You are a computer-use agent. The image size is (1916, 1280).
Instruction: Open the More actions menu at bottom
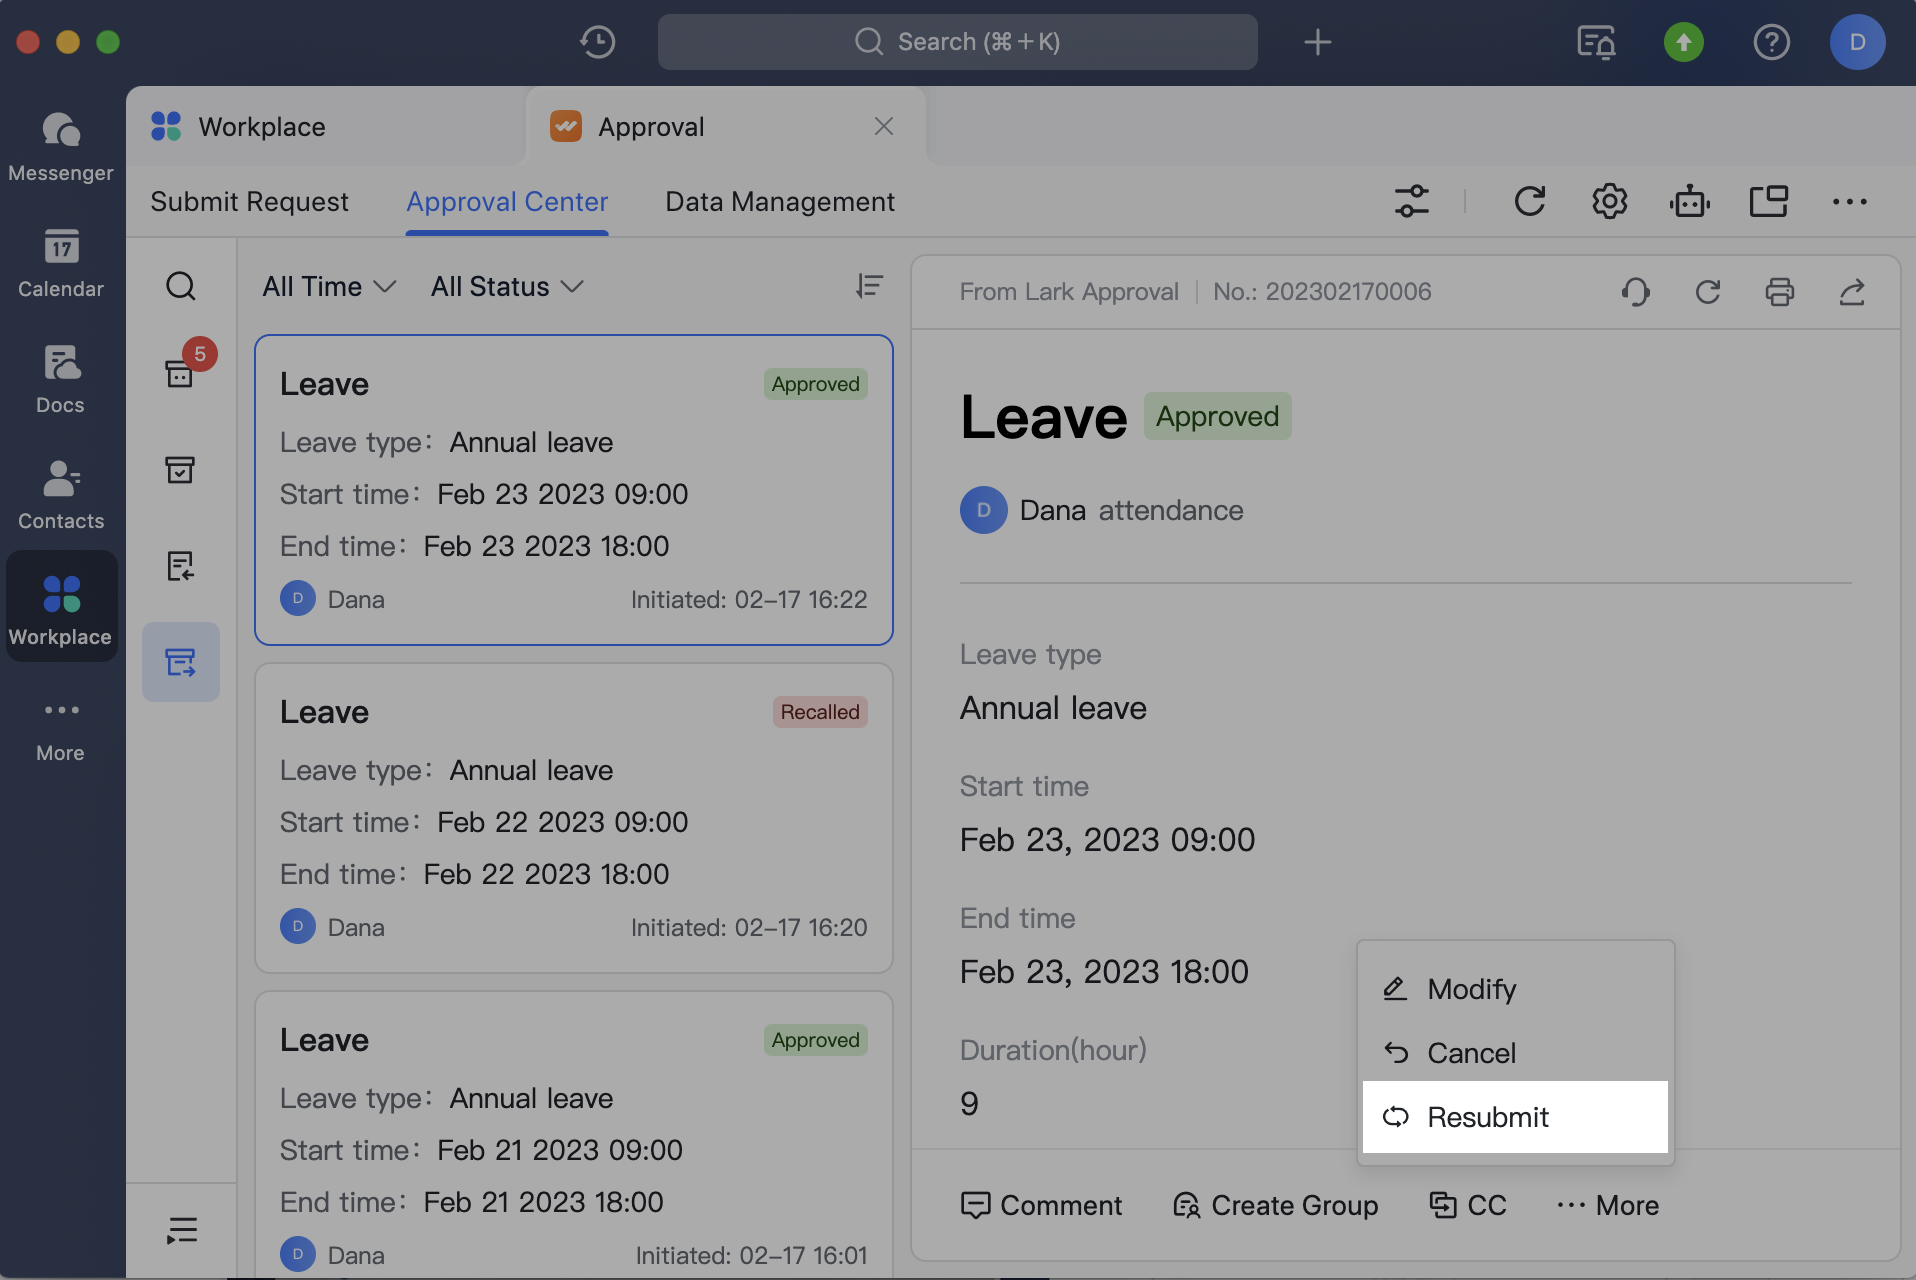pos(1608,1205)
